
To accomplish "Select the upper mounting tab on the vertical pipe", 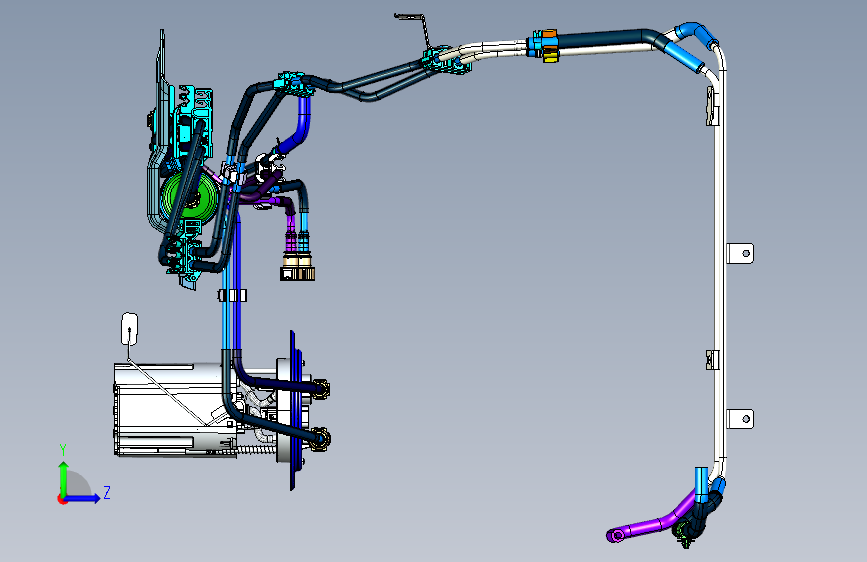I will pos(740,253).
